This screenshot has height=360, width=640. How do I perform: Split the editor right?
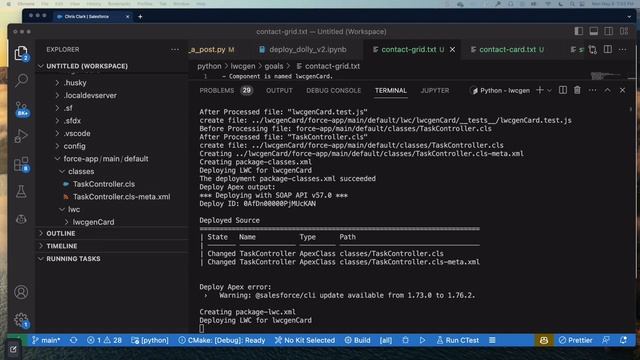point(608,49)
